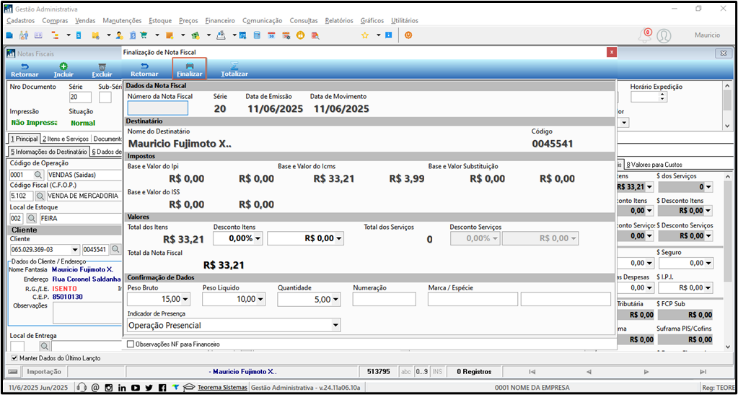738x395 pixels.
Task: Uncheck Manter Dados do Último Lanço
Action: (14, 358)
